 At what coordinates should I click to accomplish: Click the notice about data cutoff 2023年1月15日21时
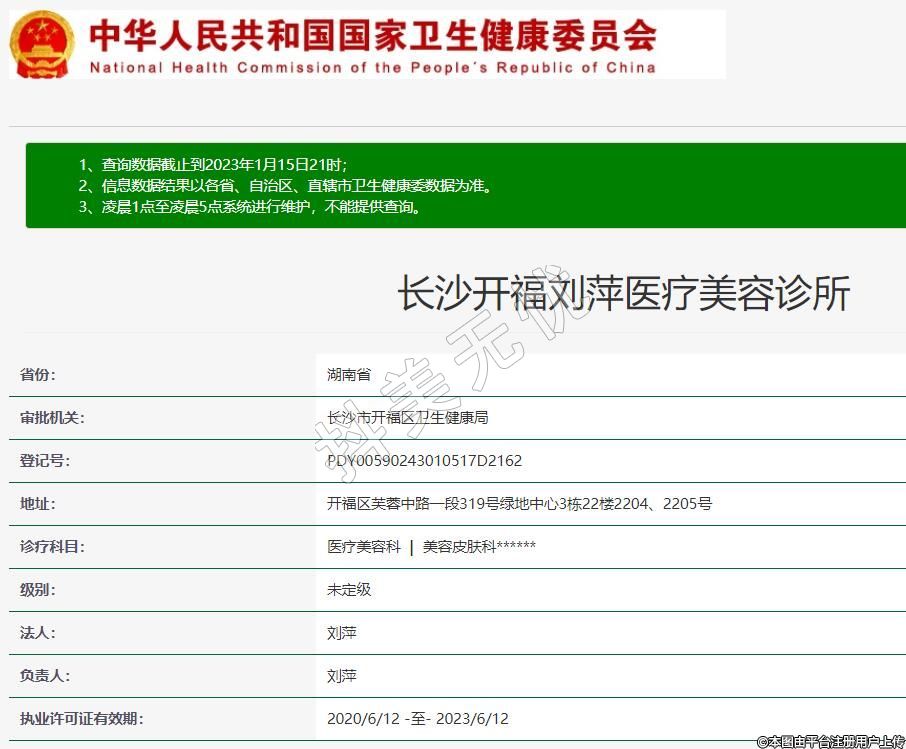click(212, 164)
